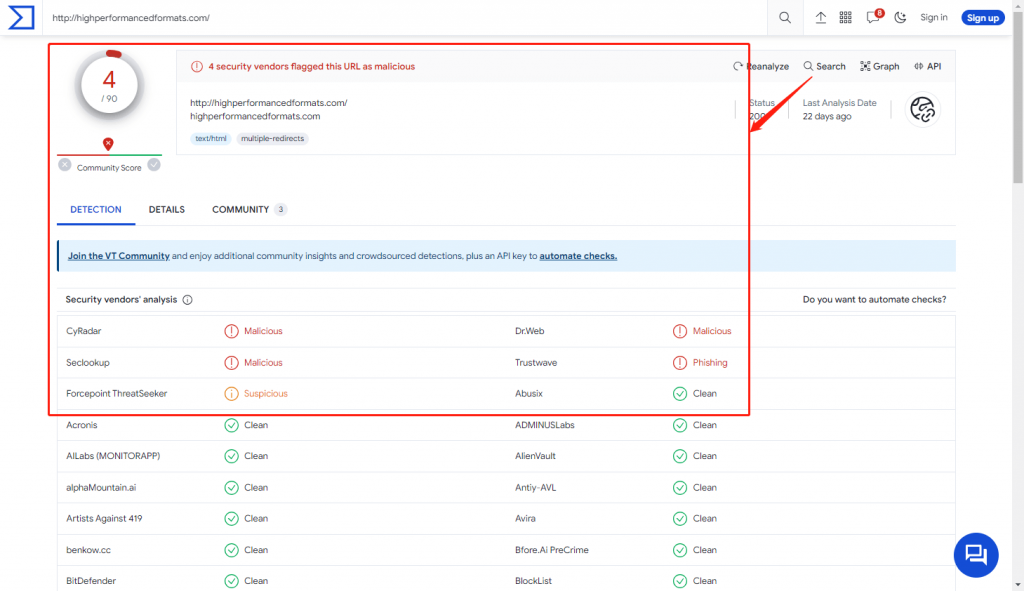Image resolution: width=1024 pixels, height=591 pixels.
Task: Click the highperformancedformats.com domain text
Action: tap(255, 116)
